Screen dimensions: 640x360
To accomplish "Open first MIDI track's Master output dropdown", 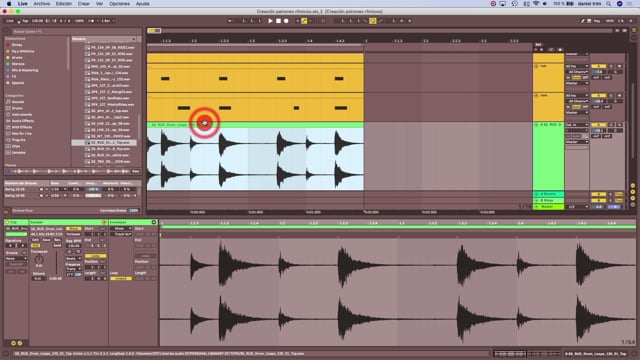I will (x=577, y=83).
